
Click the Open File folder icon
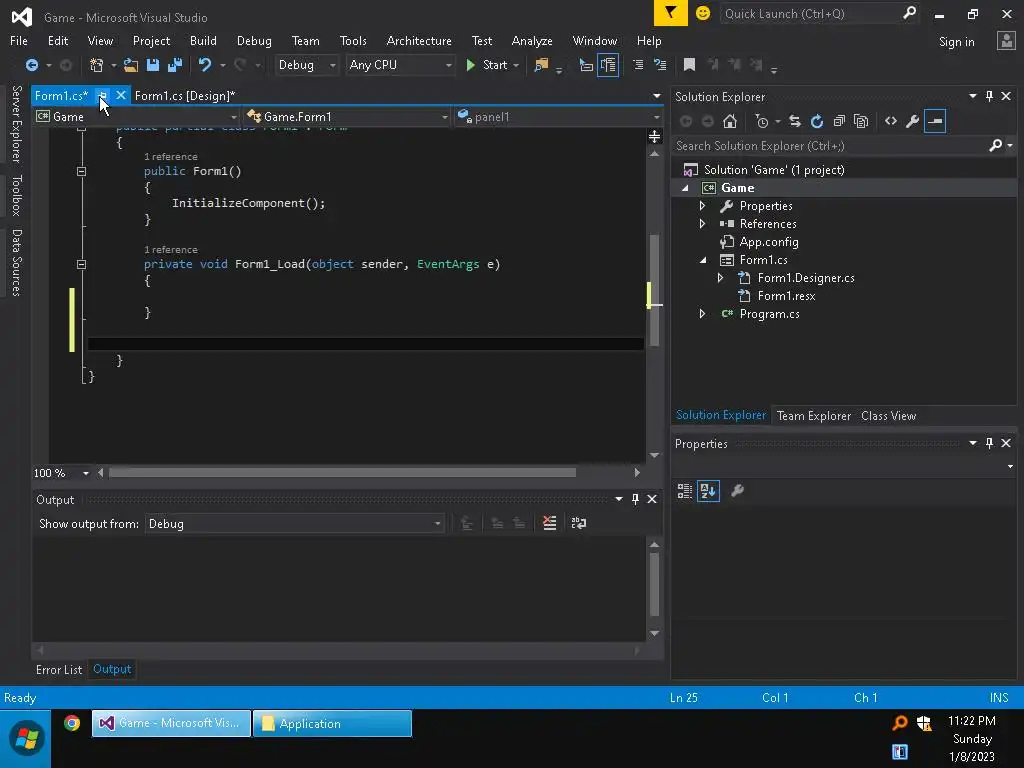click(x=131, y=65)
